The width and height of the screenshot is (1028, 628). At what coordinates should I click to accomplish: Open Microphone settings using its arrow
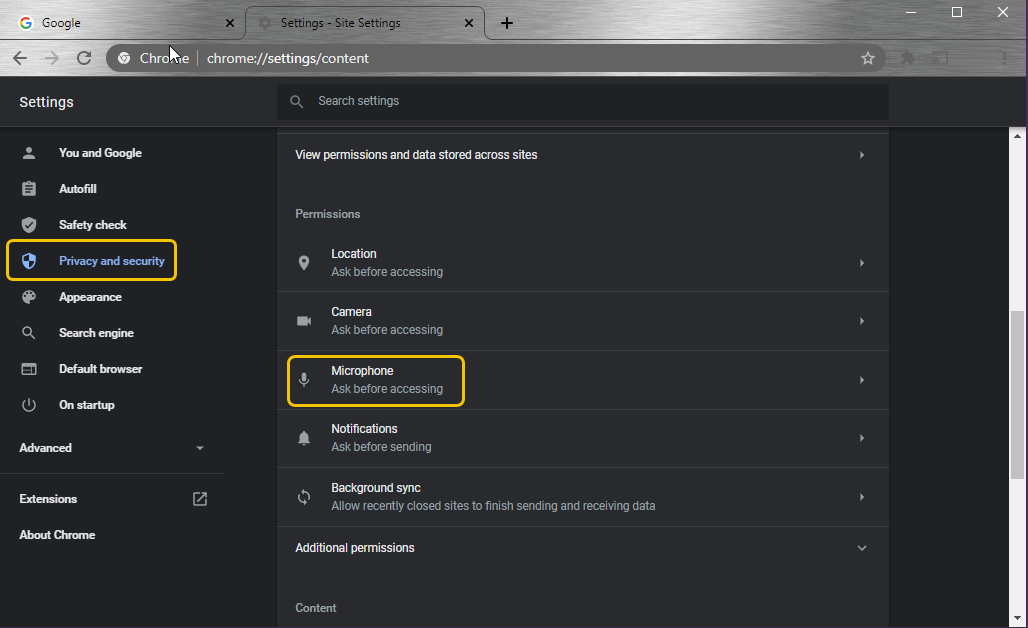click(862, 380)
